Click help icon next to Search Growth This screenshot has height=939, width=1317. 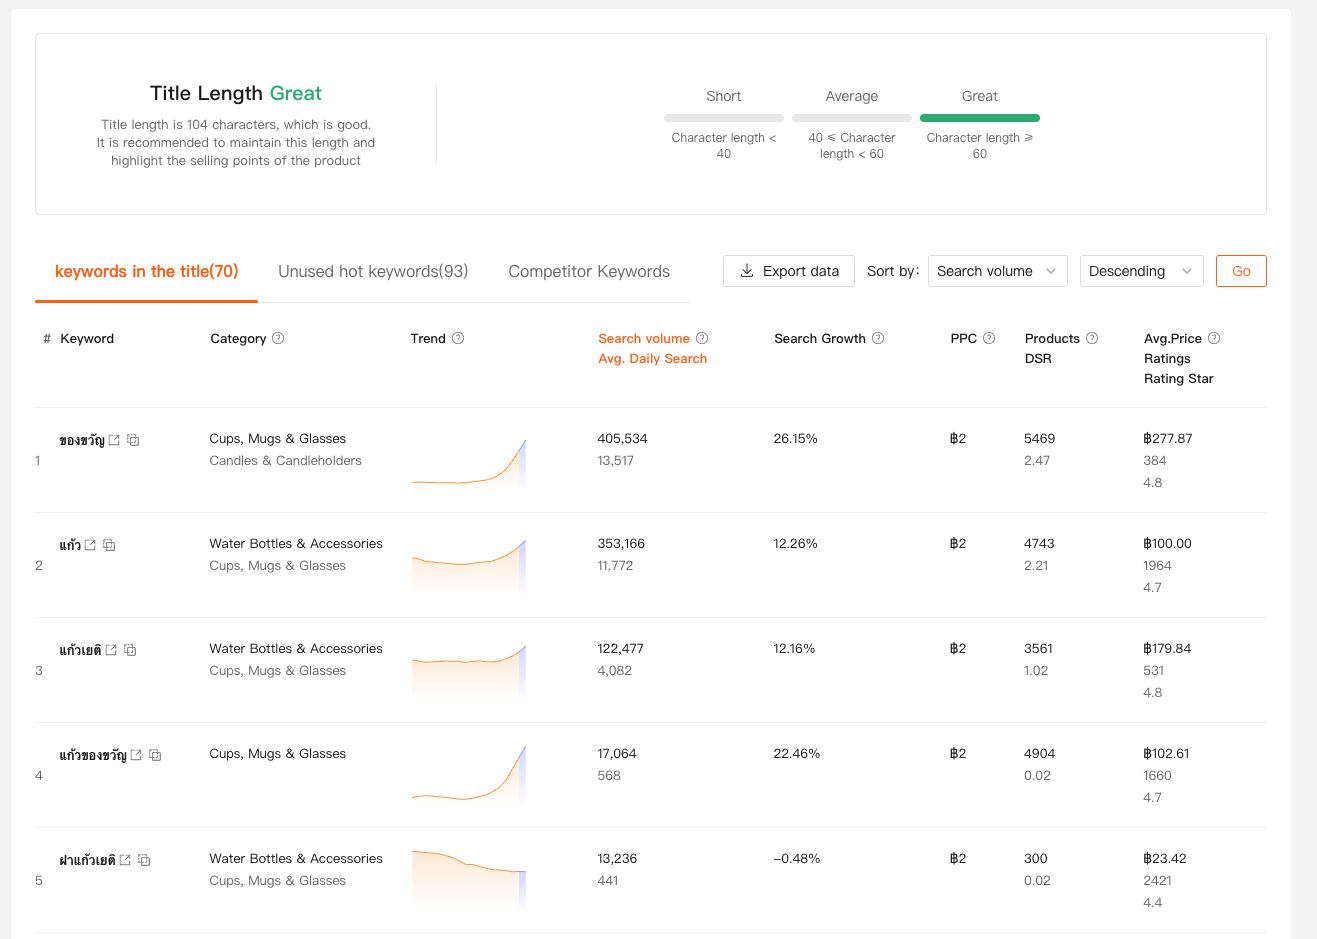click(878, 338)
